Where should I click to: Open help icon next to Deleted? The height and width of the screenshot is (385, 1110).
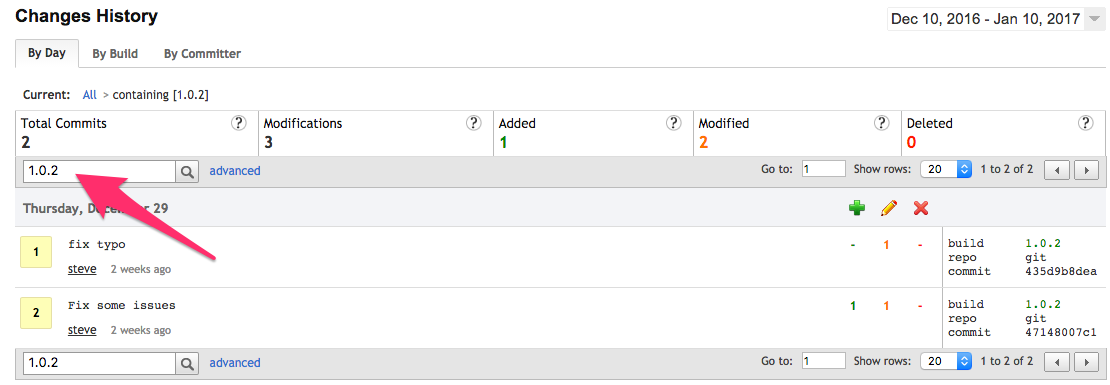click(1085, 123)
